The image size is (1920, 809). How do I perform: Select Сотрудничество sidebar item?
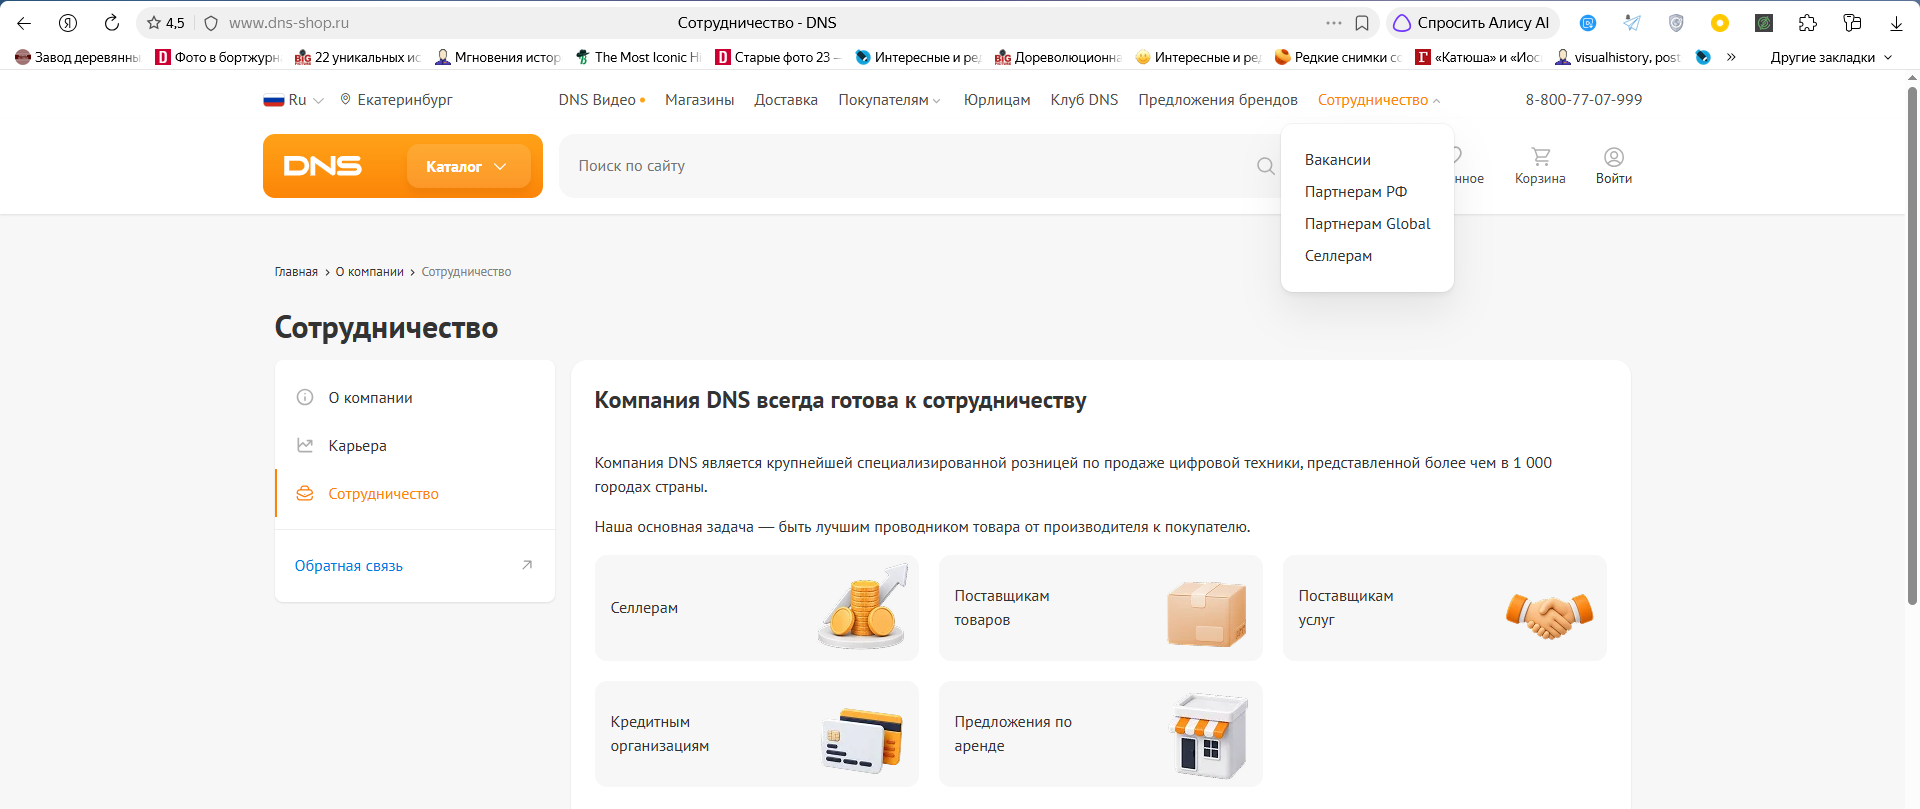[x=415, y=494]
